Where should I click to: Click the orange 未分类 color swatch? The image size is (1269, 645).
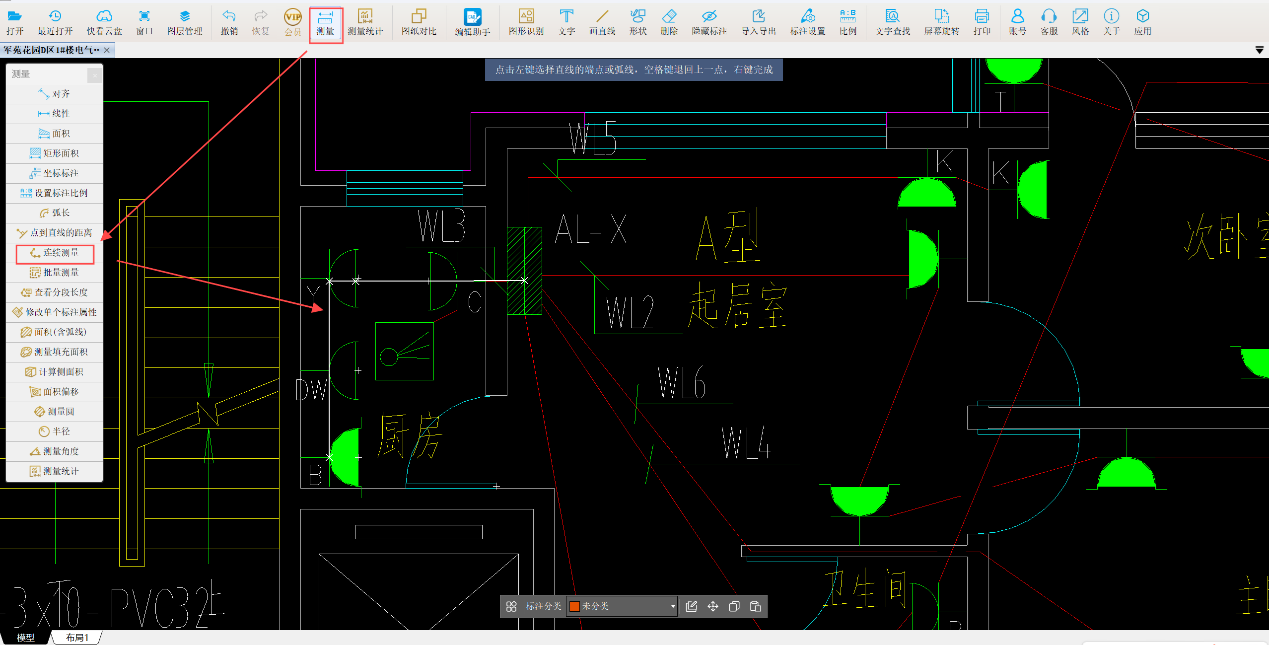point(574,607)
